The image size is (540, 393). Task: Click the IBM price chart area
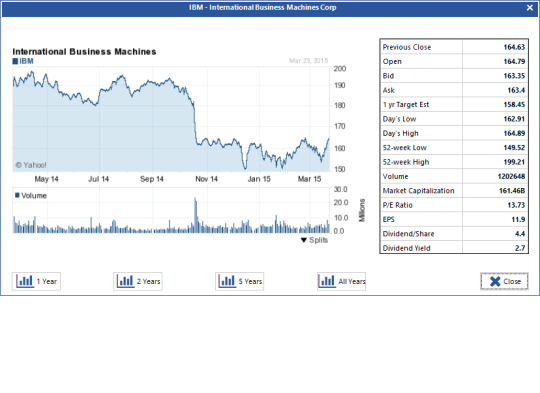[171, 119]
